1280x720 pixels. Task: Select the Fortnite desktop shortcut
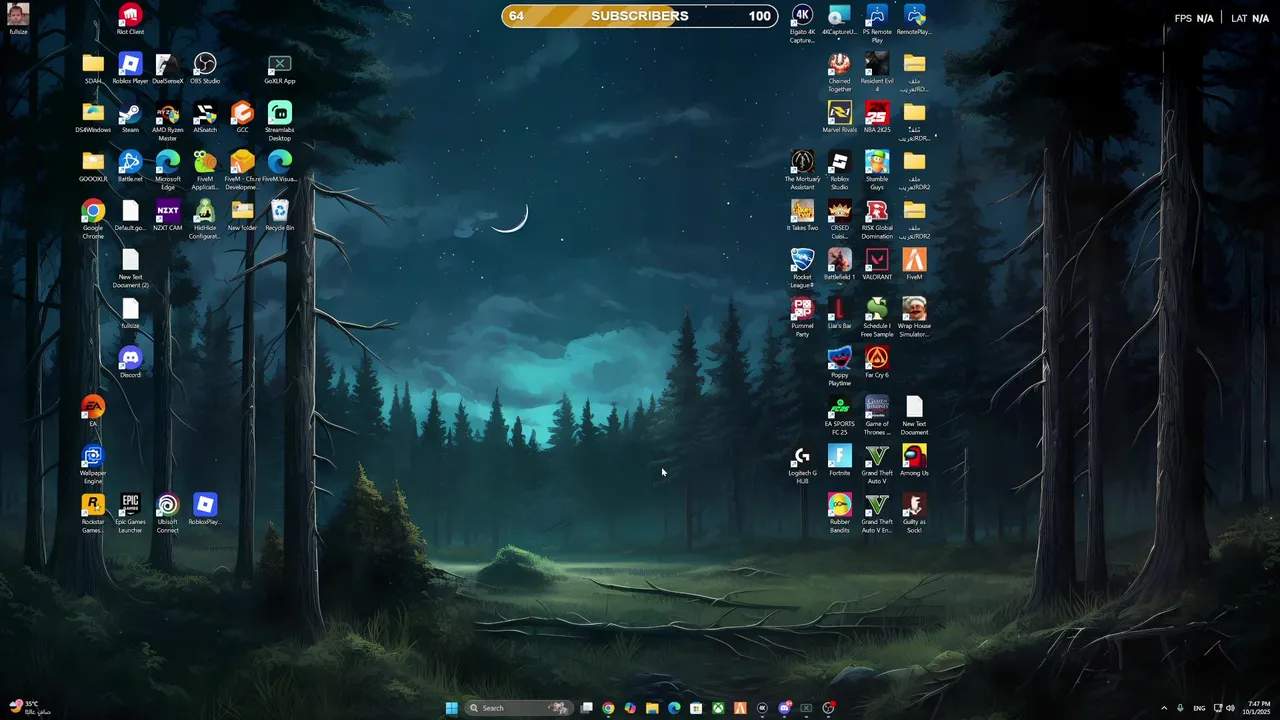(840, 461)
